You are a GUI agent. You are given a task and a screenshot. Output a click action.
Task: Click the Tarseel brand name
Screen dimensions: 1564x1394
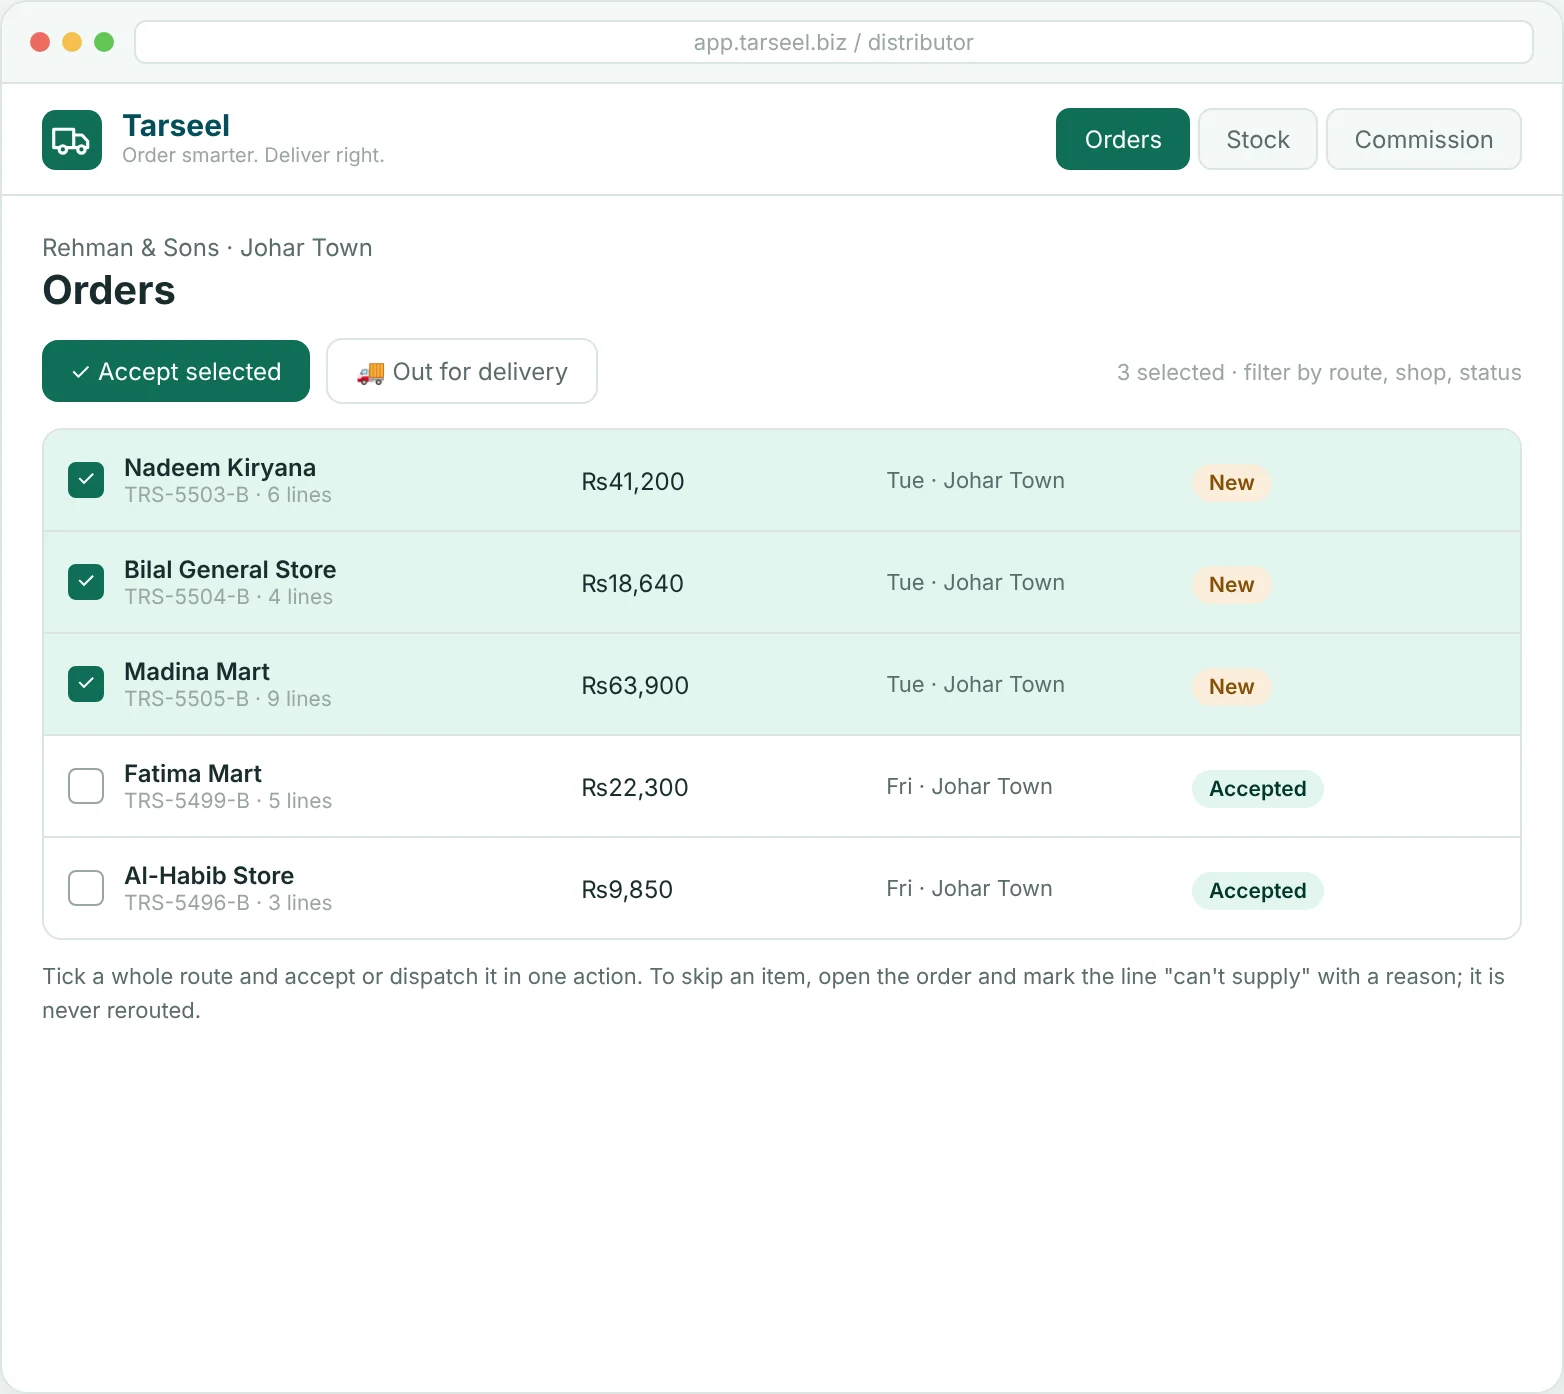tap(176, 126)
